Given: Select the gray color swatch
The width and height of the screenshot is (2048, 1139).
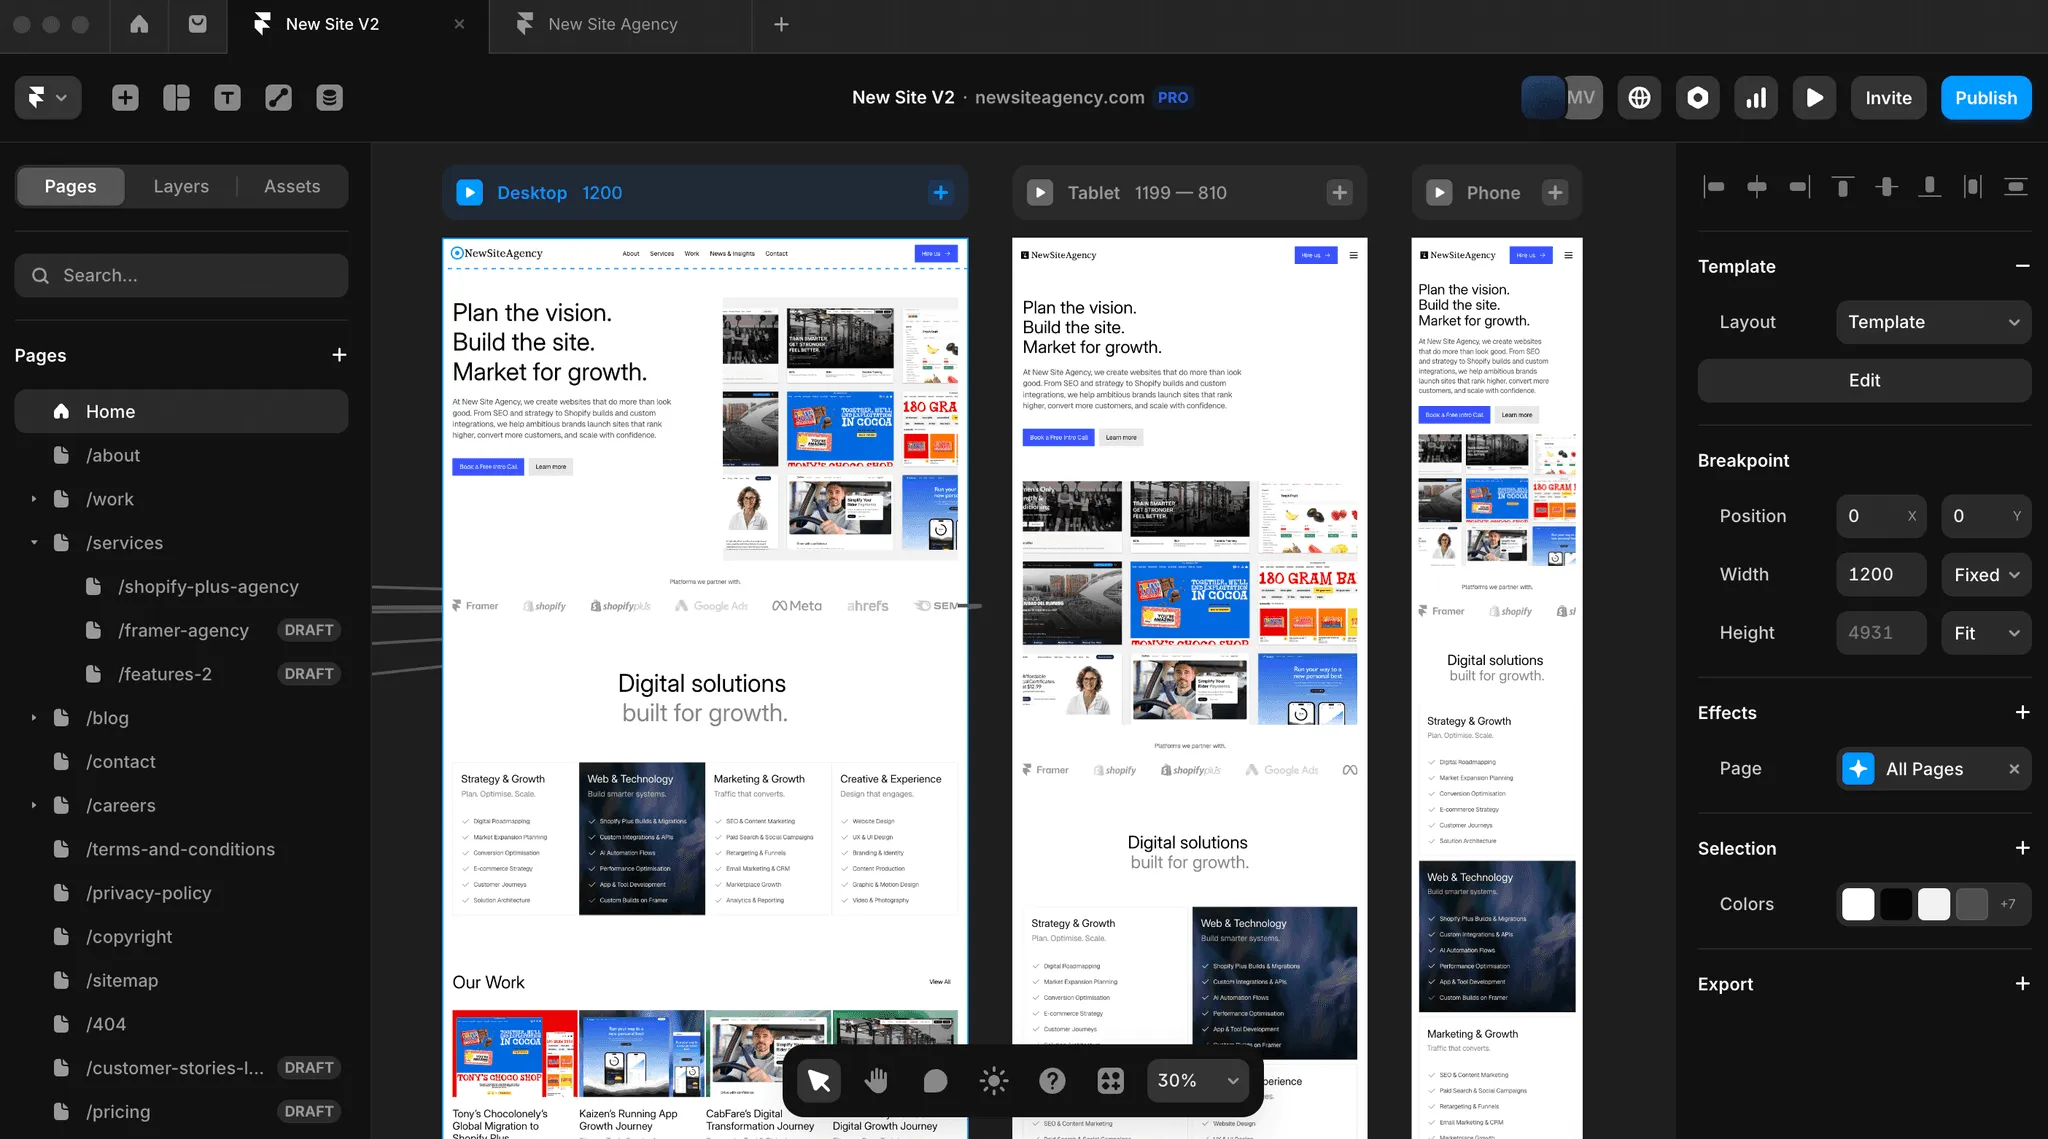Looking at the screenshot, I should coord(1972,904).
